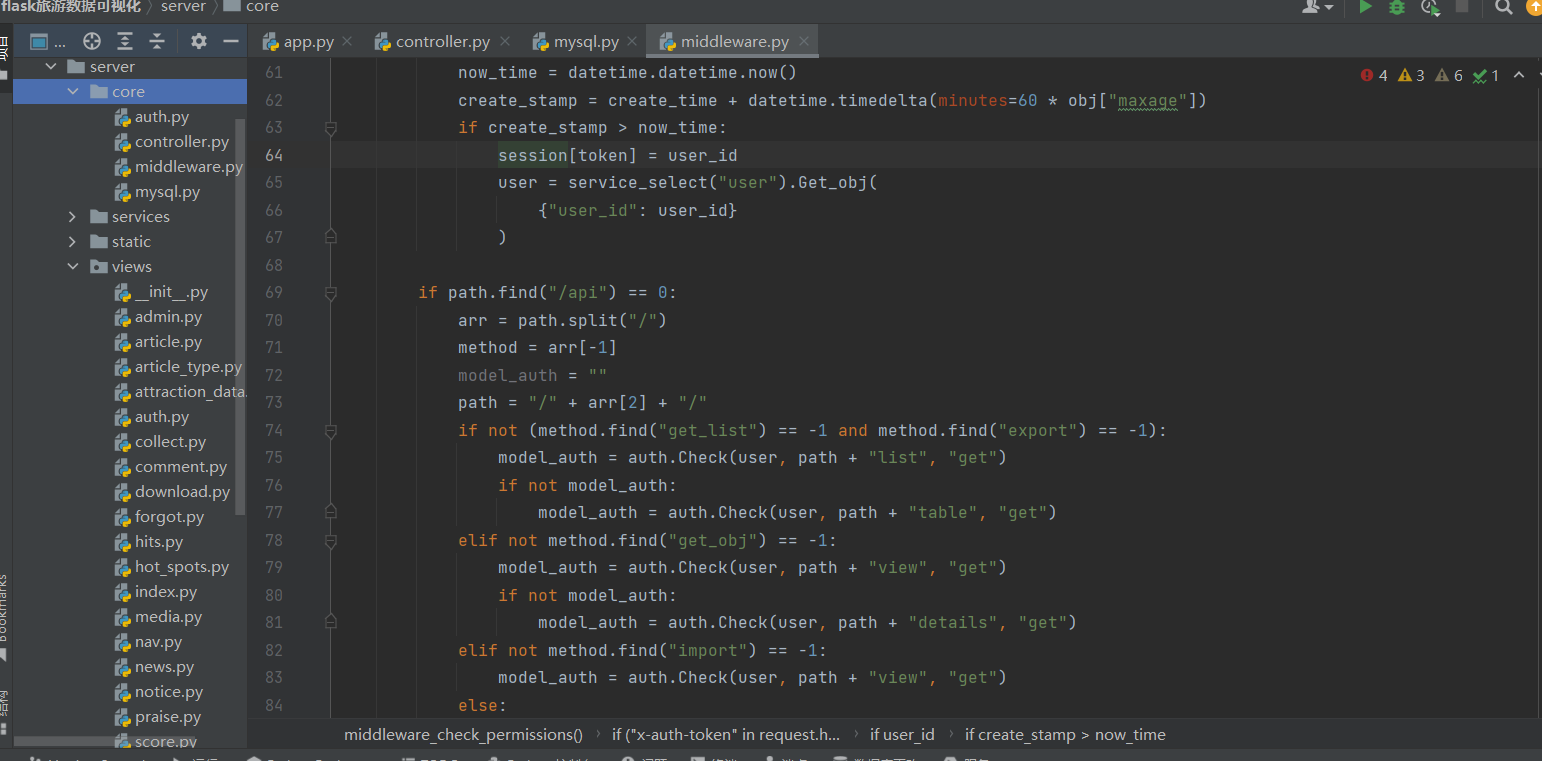Go to previous highlighted error arrow
This screenshot has width=1542, height=761.
click(x=1518, y=75)
